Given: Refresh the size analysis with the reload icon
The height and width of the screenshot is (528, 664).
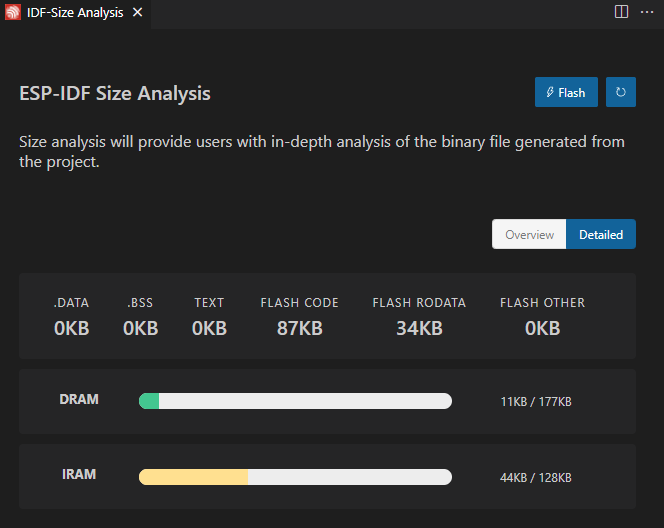Looking at the screenshot, I should (x=621, y=92).
